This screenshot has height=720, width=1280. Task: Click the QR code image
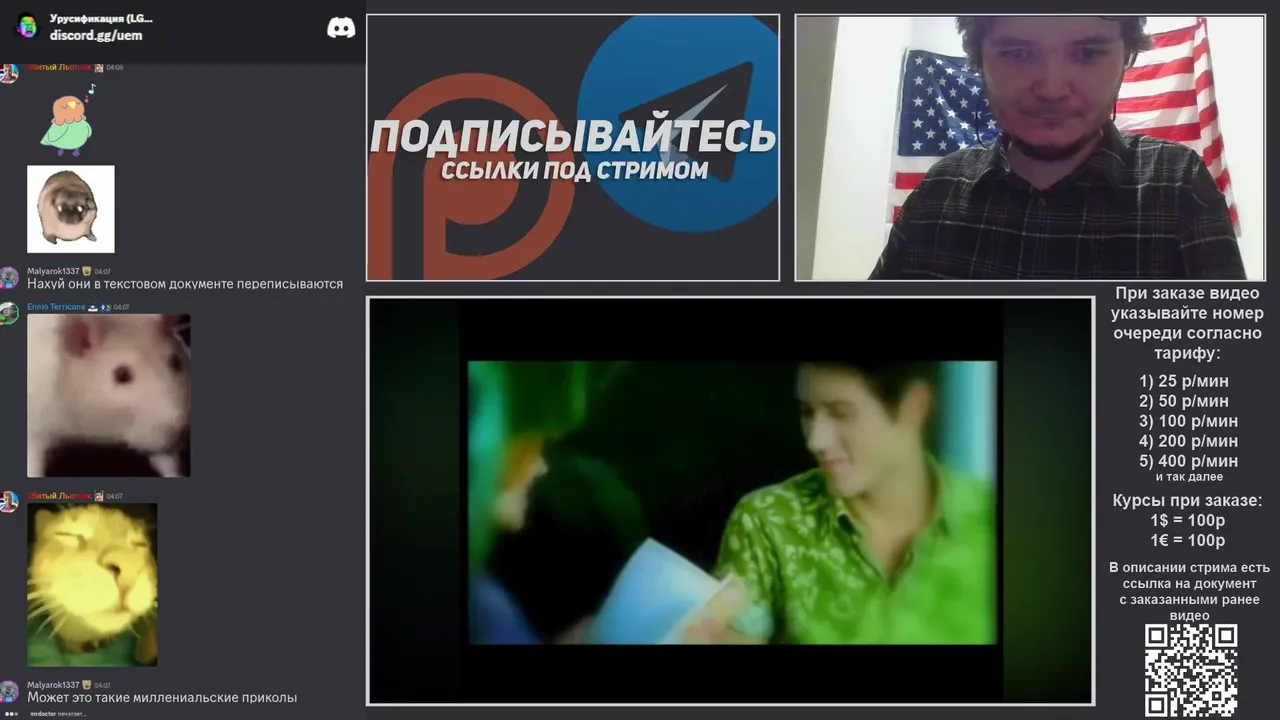[1191, 670]
